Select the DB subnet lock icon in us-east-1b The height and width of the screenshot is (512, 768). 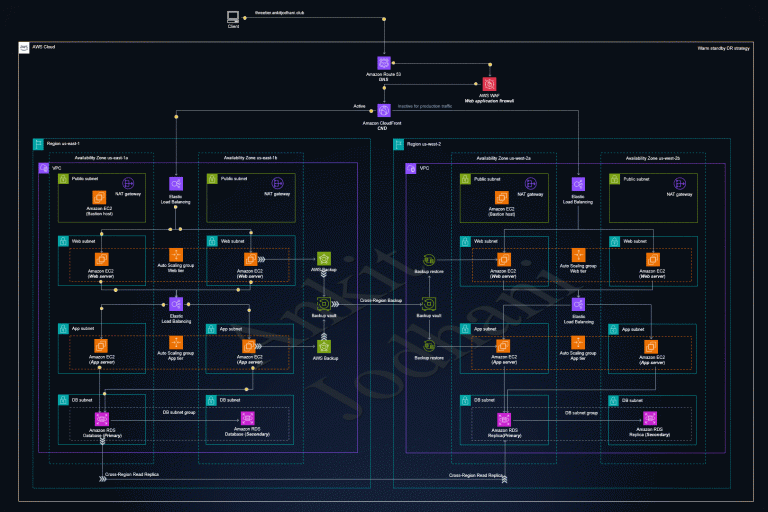(x=212, y=400)
